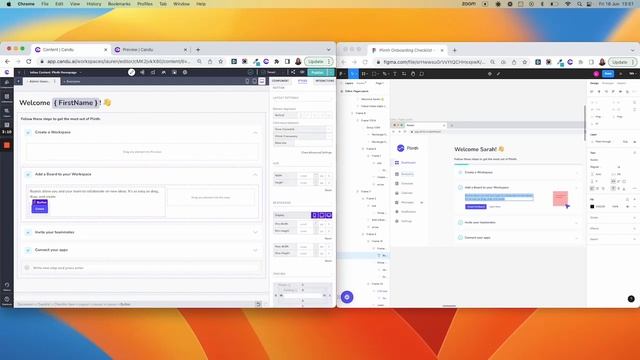Open the Candu logo home icon
Viewport: 640px width, 360px height.
[7, 72]
